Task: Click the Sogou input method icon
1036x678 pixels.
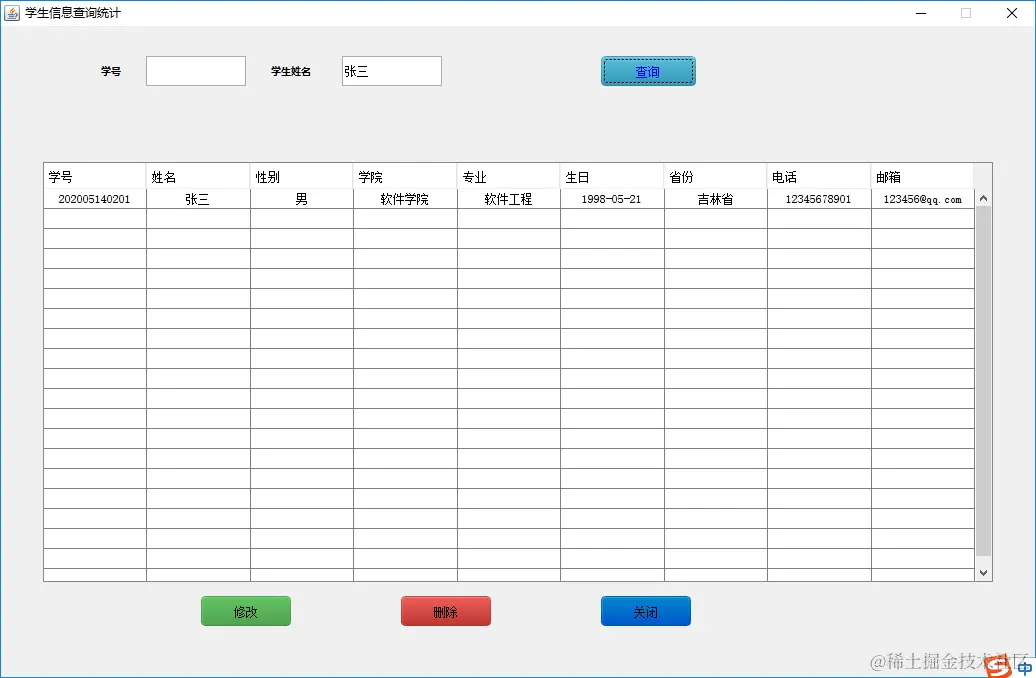Action: (x=998, y=665)
